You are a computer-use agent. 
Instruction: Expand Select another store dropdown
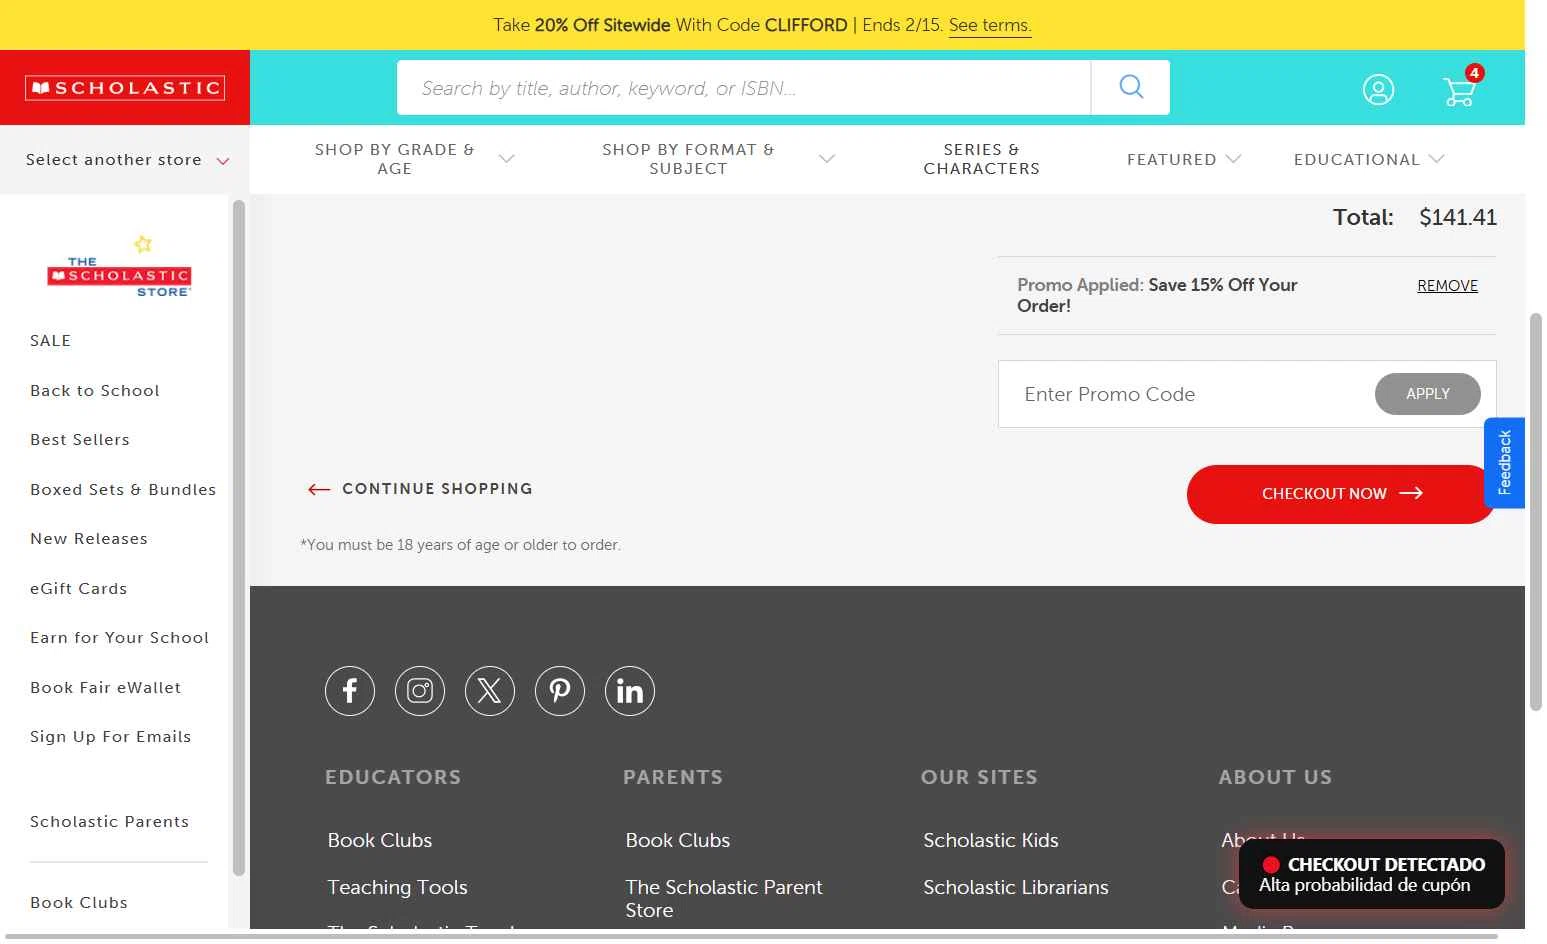pyautogui.click(x=126, y=160)
